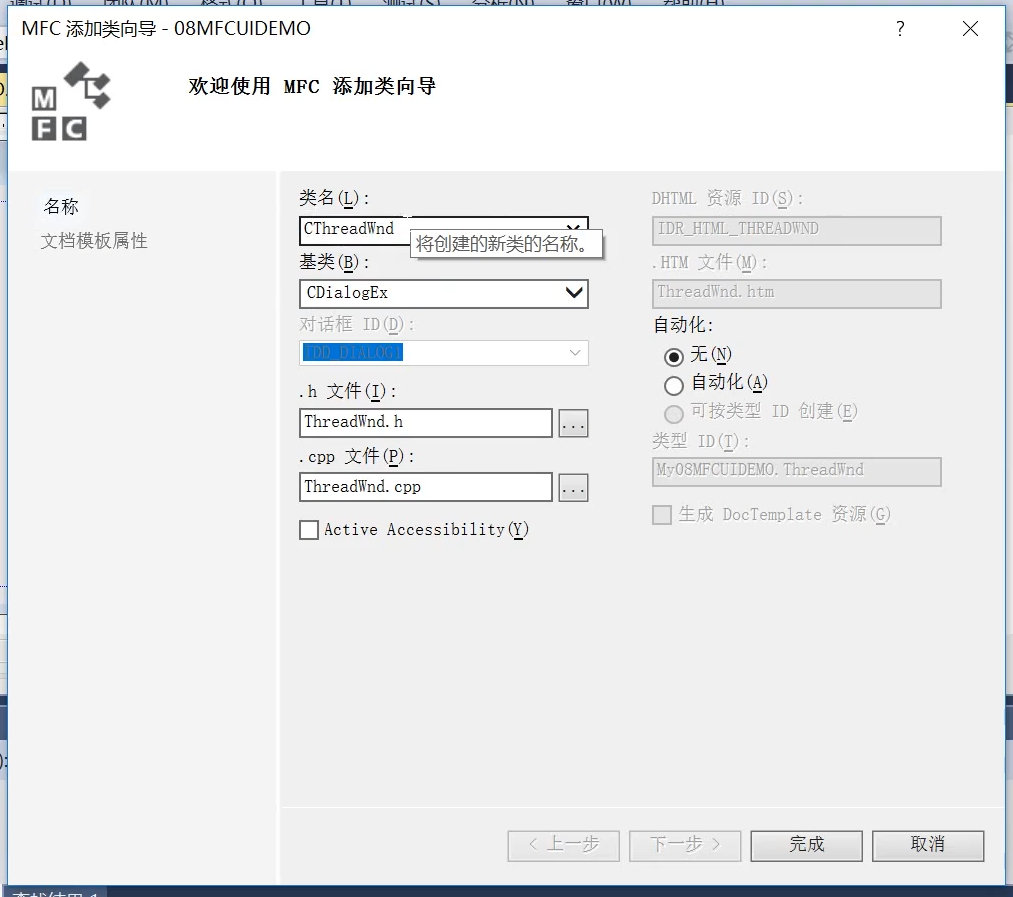Click the MFC wizard logo icon
Viewport: 1013px width, 897px height.
[x=71, y=101]
